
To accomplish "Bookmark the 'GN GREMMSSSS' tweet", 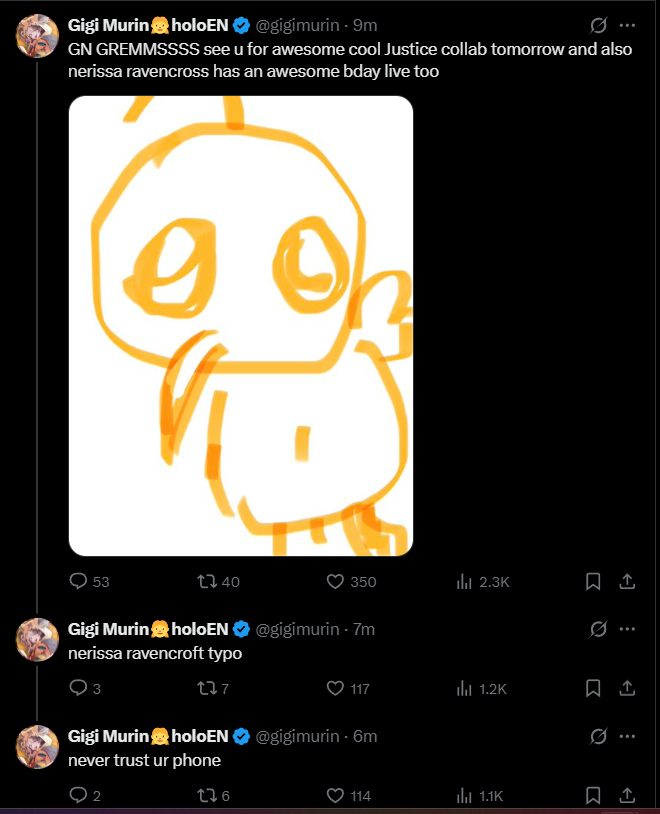I will tap(592, 581).
